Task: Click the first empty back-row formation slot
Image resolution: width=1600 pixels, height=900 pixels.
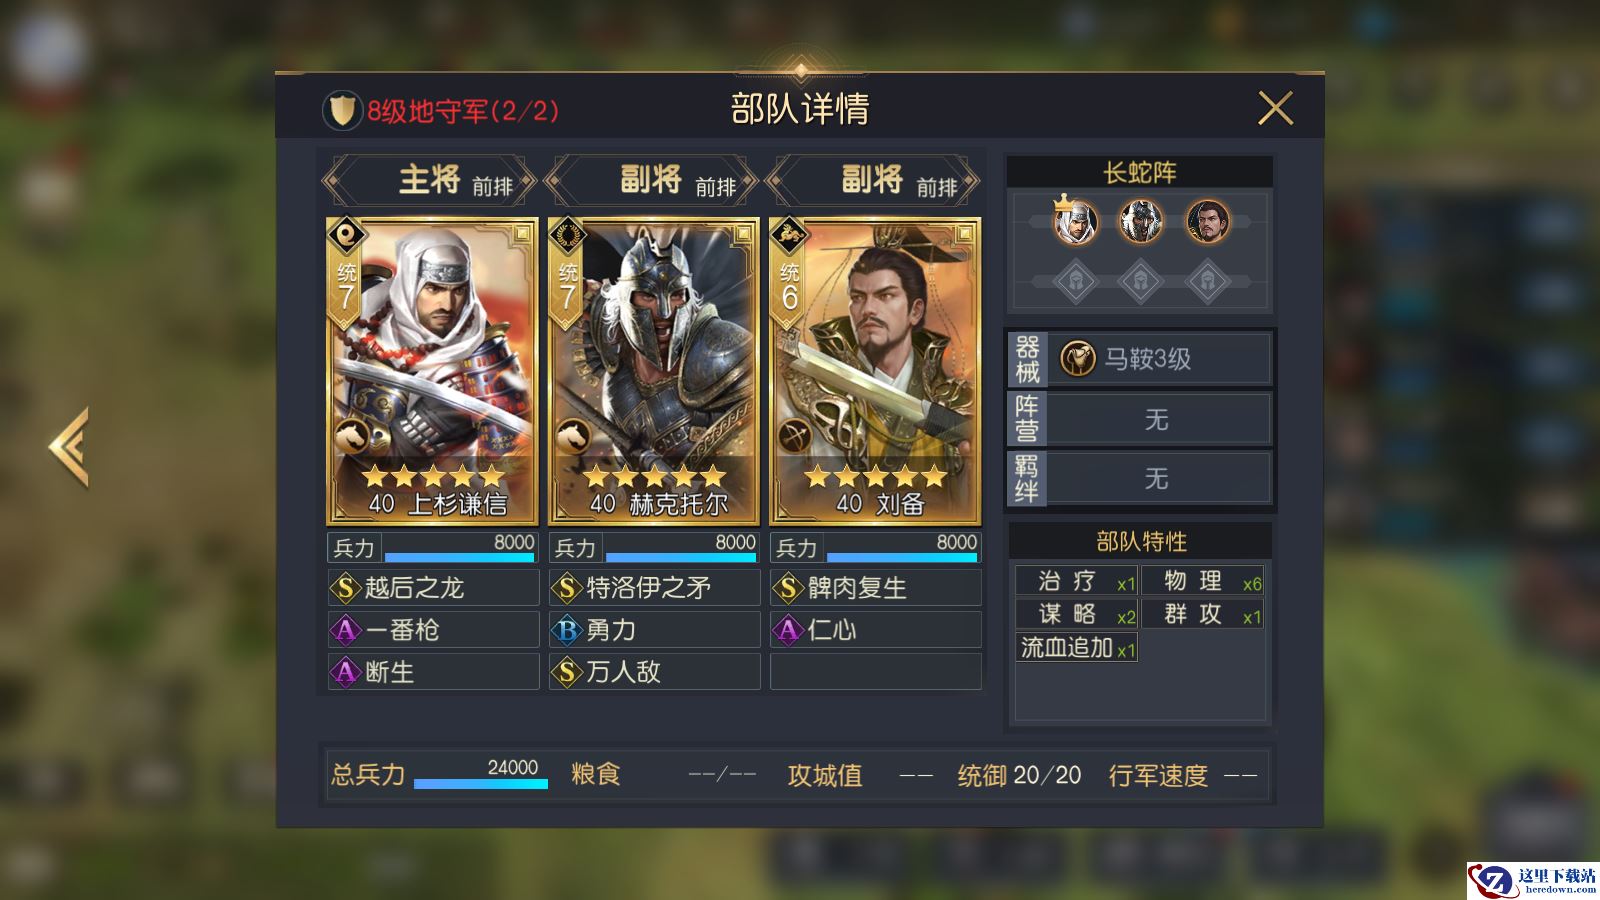Action: pyautogui.click(x=1075, y=281)
